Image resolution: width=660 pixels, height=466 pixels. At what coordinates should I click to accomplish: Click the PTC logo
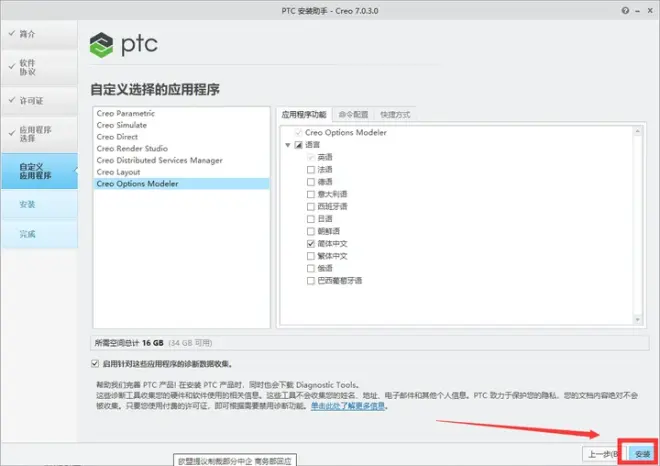click(x=124, y=45)
